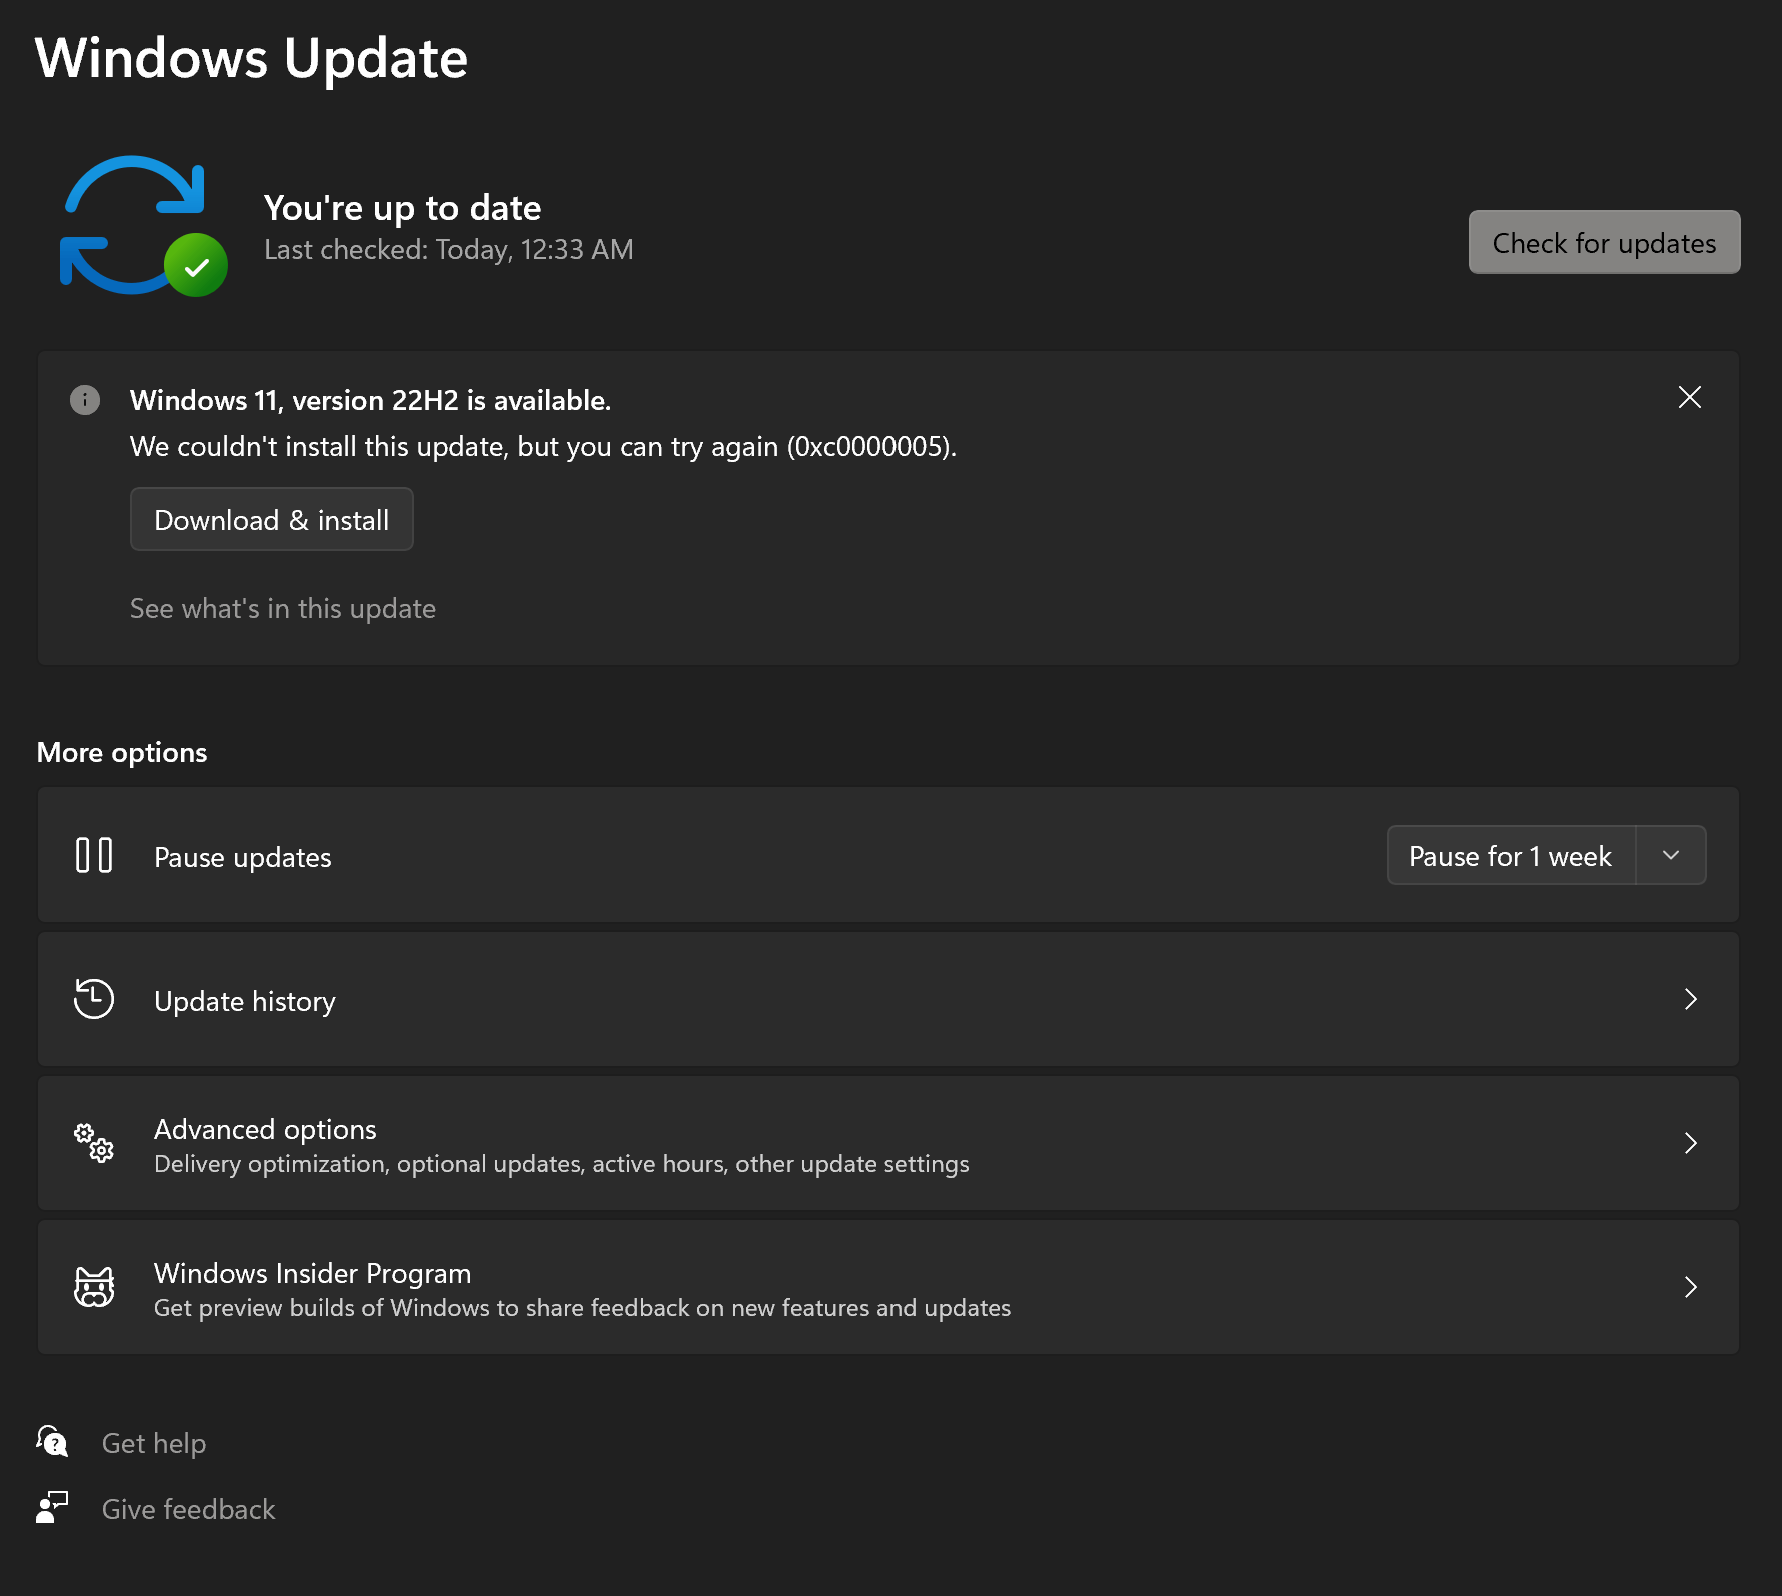Click the Get help icon
Screen dimensions: 1782x1596
pos(52,1442)
